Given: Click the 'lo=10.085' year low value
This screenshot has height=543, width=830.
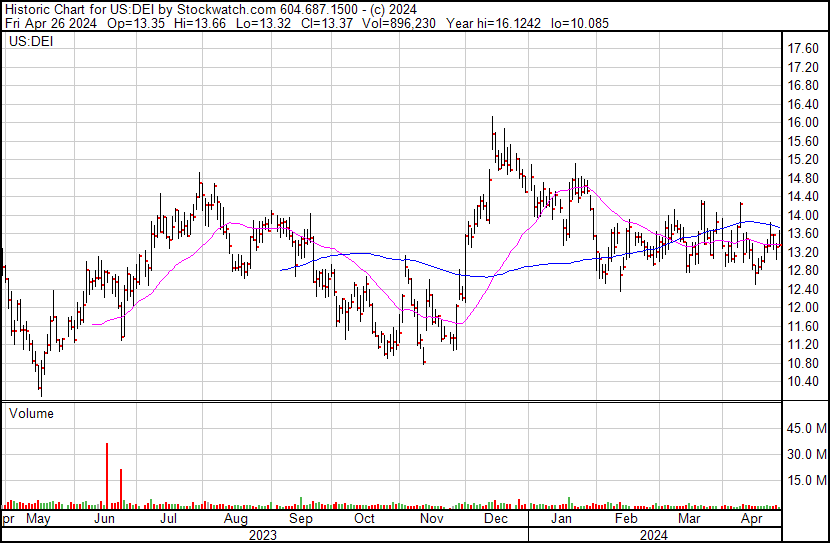Looking at the screenshot, I should 580,23.
